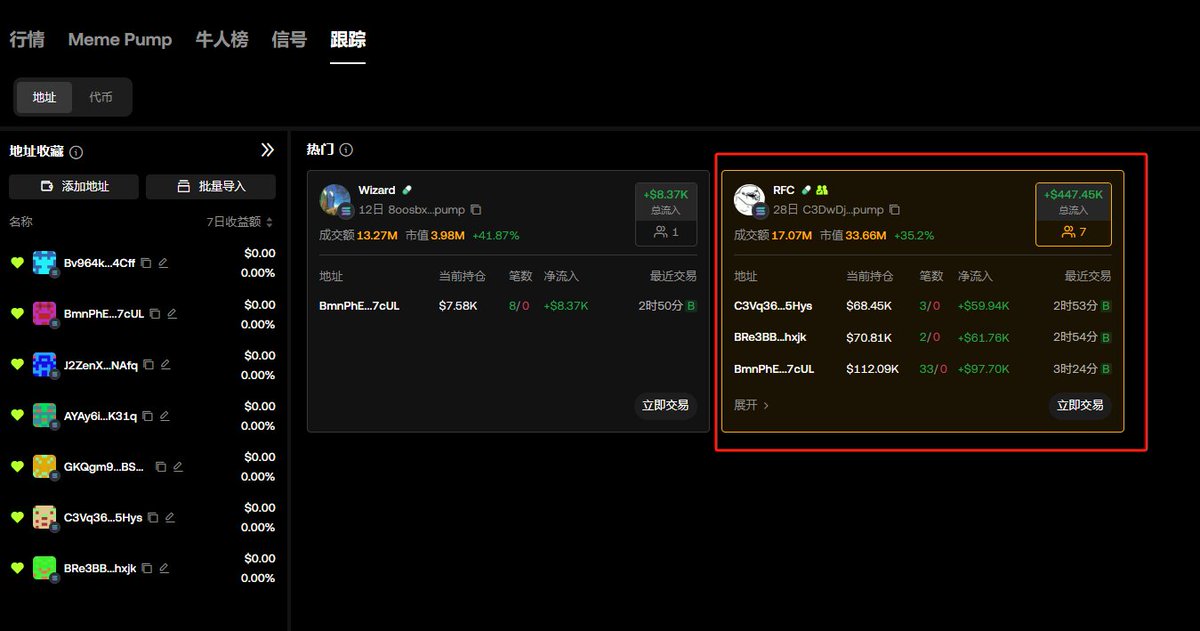1200x631 pixels.
Task: Switch to the 代币 segment
Action: click(101, 97)
